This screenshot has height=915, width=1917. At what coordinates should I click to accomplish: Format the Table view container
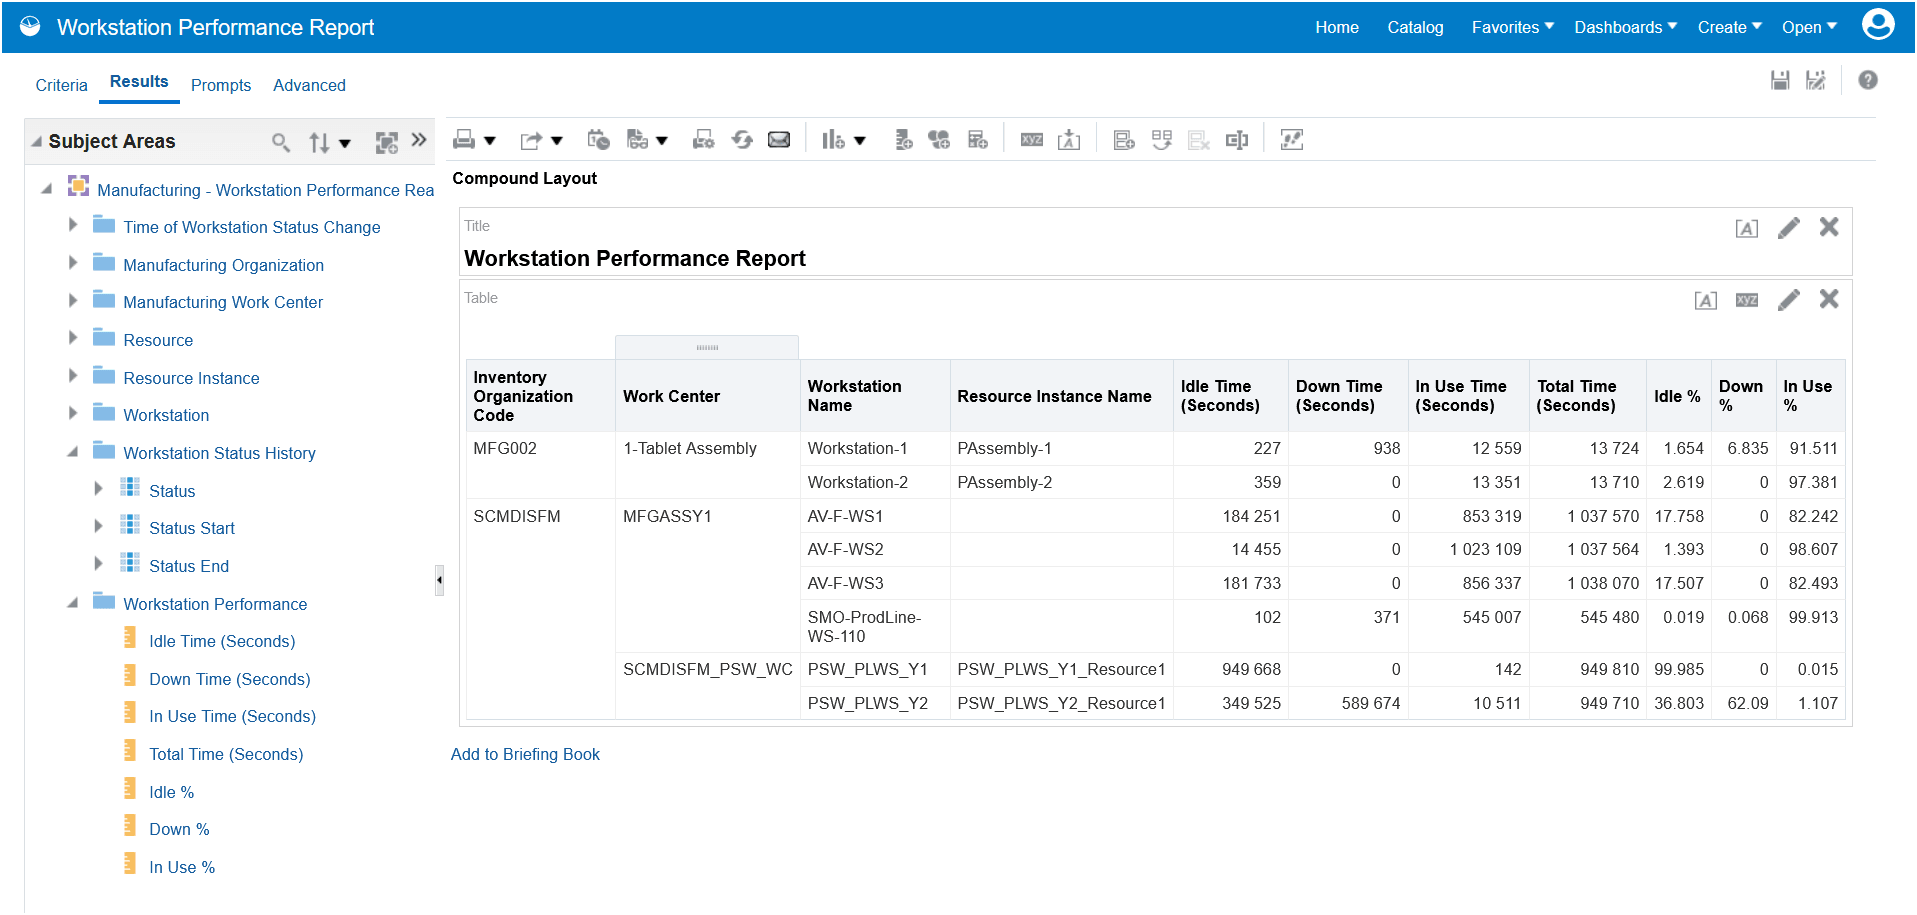tap(1705, 299)
